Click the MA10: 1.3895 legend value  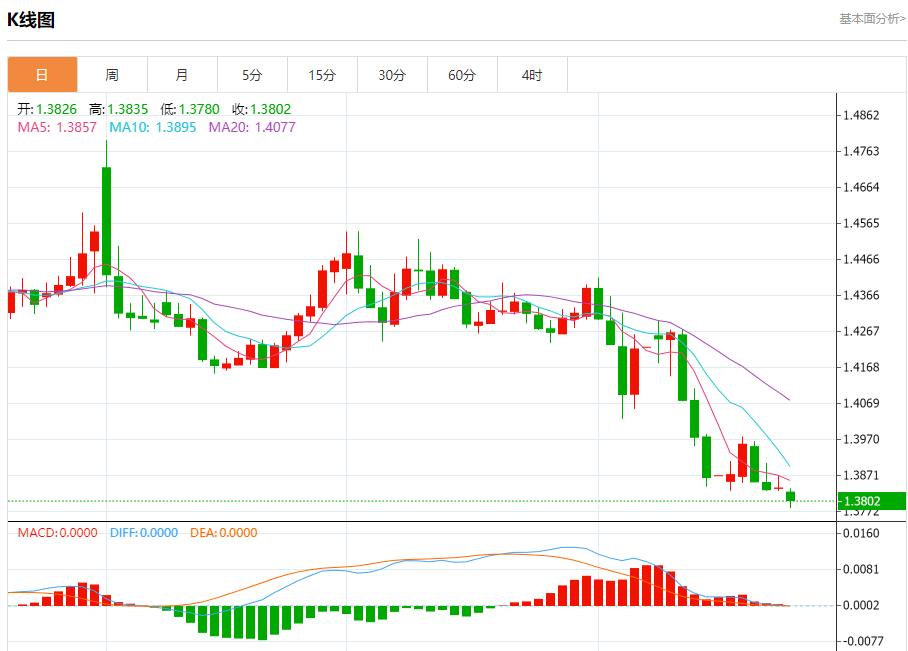(153, 127)
